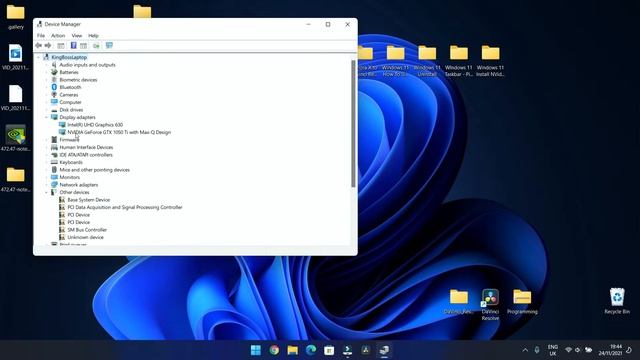Open Google Chrome from the taskbar

pos(274,350)
